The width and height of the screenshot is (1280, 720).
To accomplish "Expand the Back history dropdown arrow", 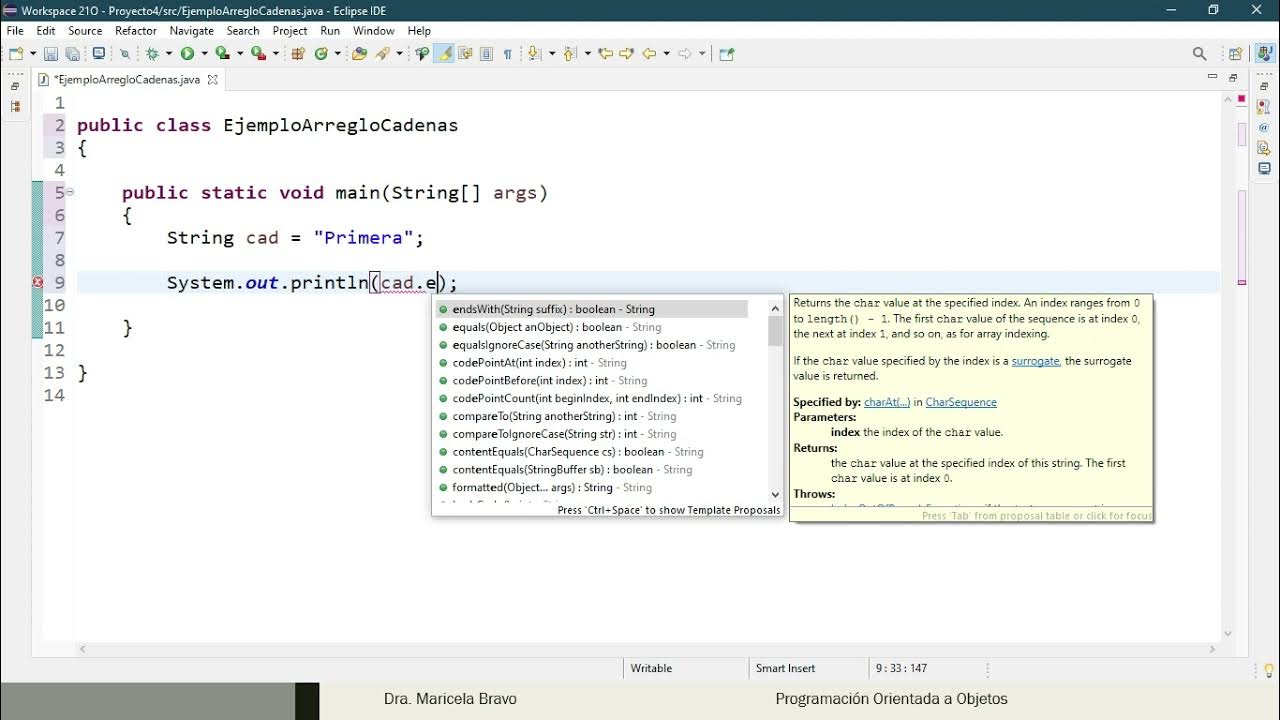I will (666, 54).
